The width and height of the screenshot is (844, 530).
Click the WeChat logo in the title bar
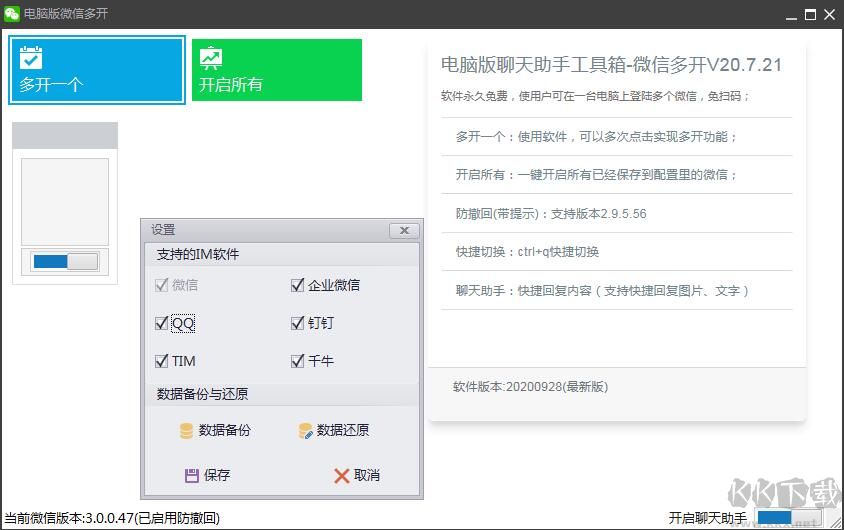tap(12, 14)
